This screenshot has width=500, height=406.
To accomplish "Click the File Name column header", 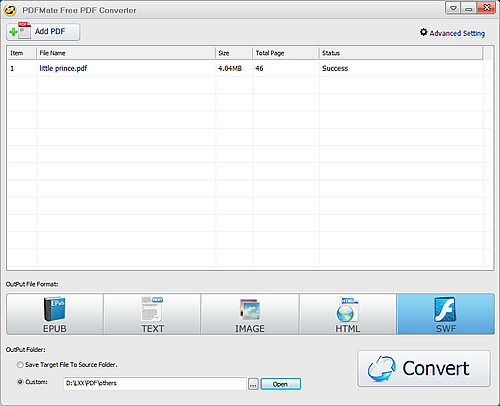I will 126,53.
